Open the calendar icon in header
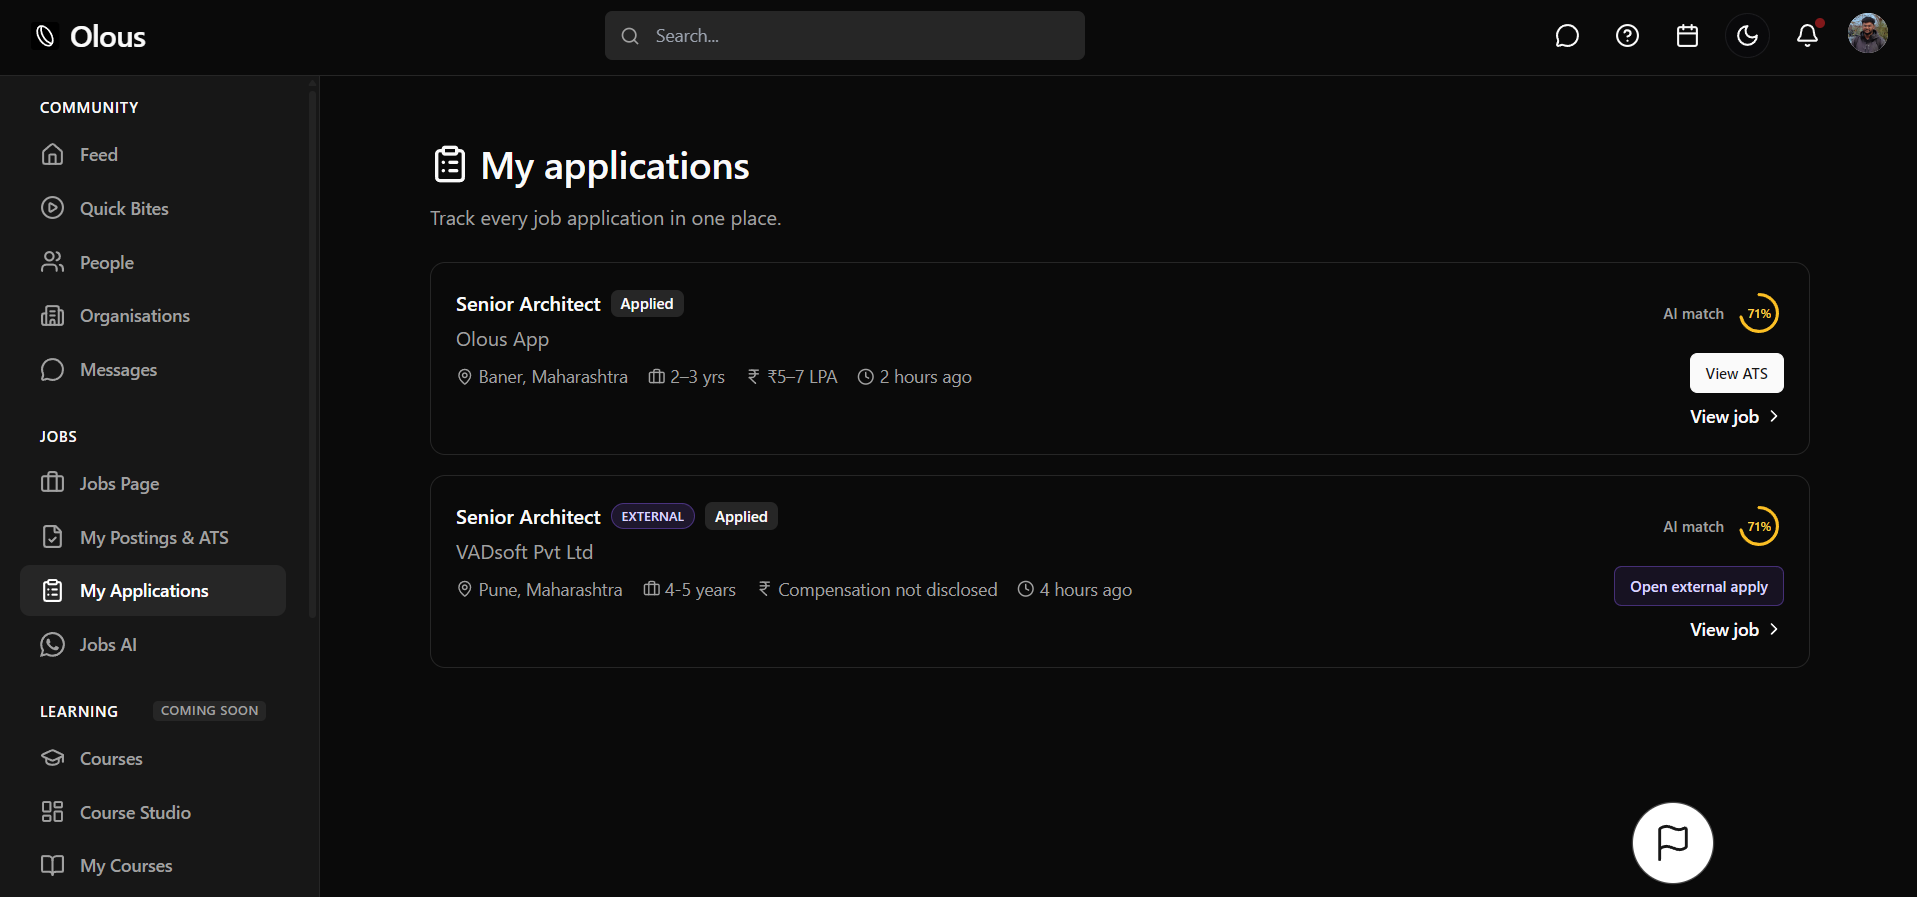 pos(1687,36)
